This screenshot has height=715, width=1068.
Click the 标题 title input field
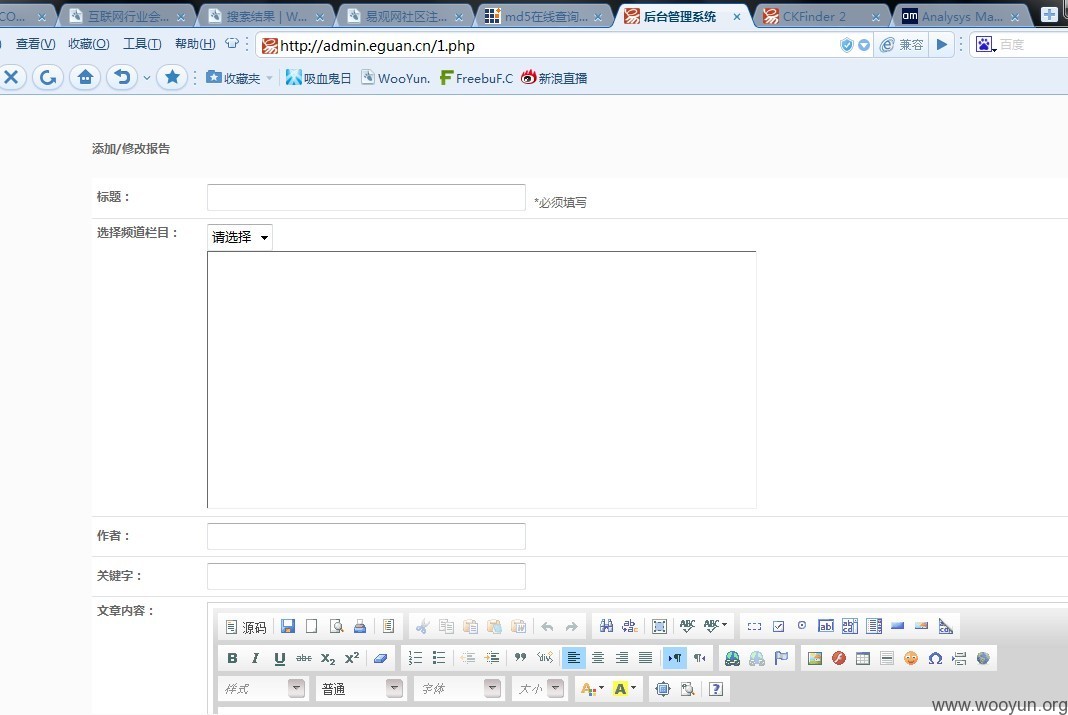click(366, 197)
